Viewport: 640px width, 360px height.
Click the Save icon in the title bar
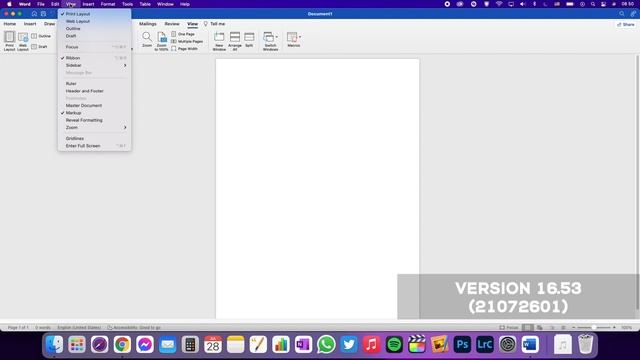click(43, 13)
